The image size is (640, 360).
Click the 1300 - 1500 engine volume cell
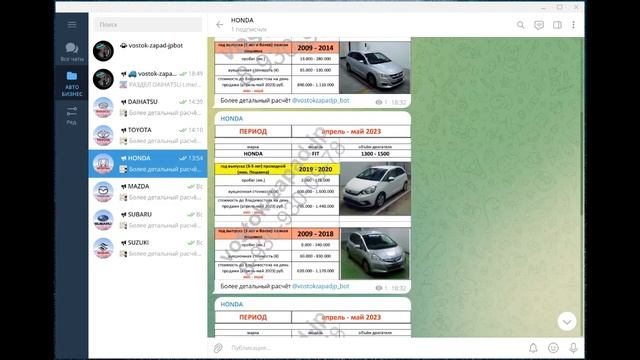375,153
